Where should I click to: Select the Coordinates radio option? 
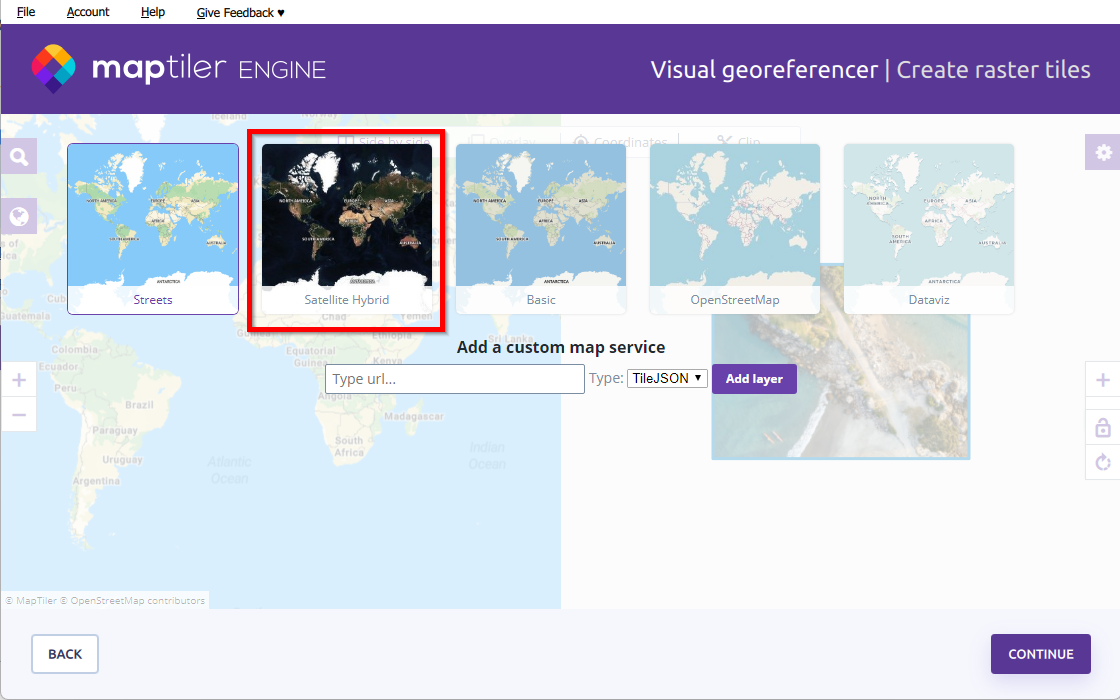coord(582,142)
